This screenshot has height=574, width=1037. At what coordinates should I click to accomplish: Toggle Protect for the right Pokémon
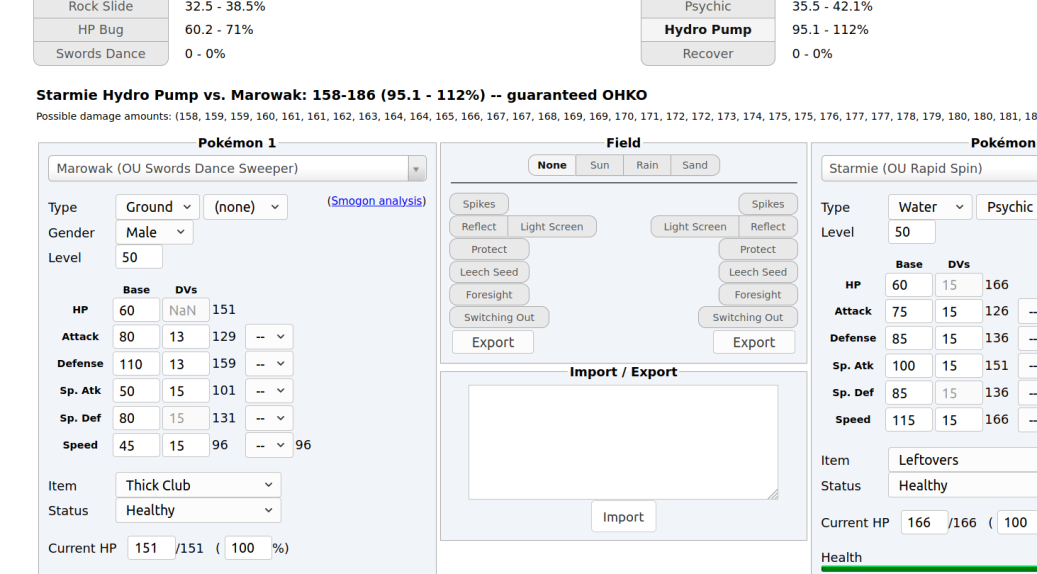pyautogui.click(x=758, y=249)
